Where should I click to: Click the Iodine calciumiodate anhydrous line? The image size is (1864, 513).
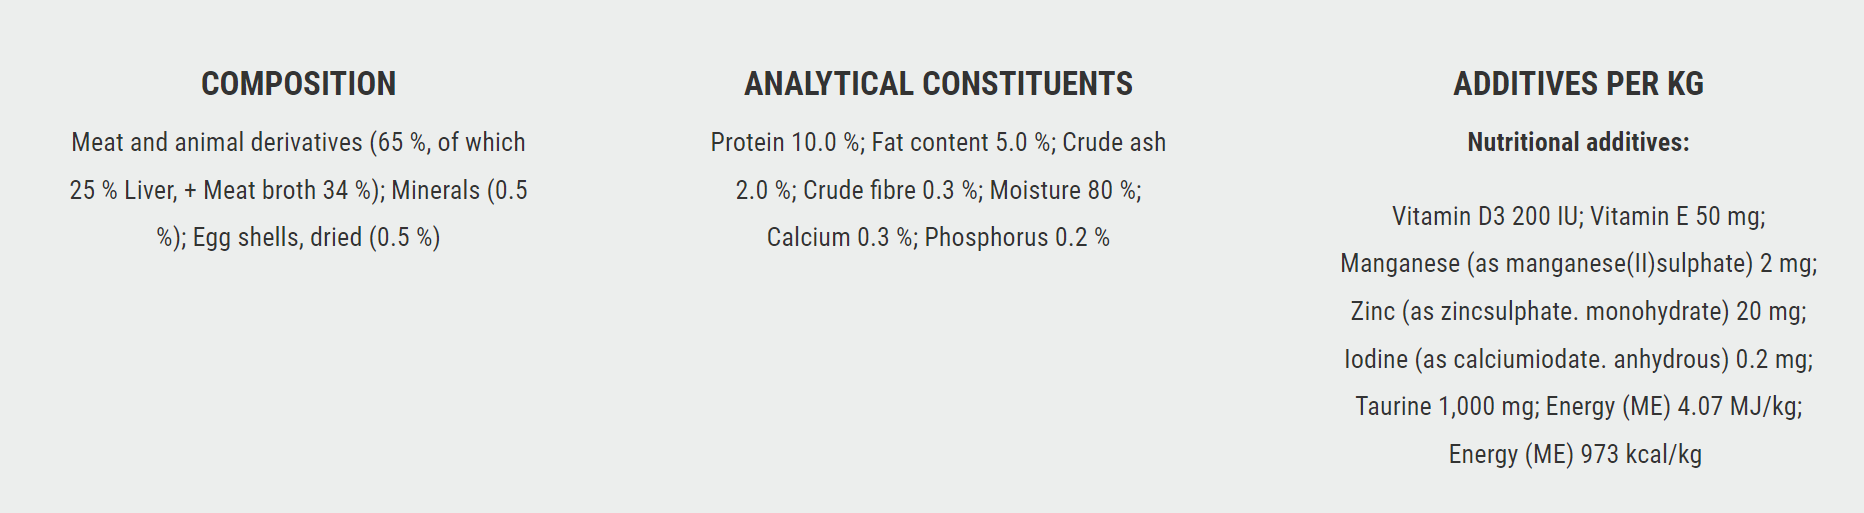click(x=1578, y=359)
